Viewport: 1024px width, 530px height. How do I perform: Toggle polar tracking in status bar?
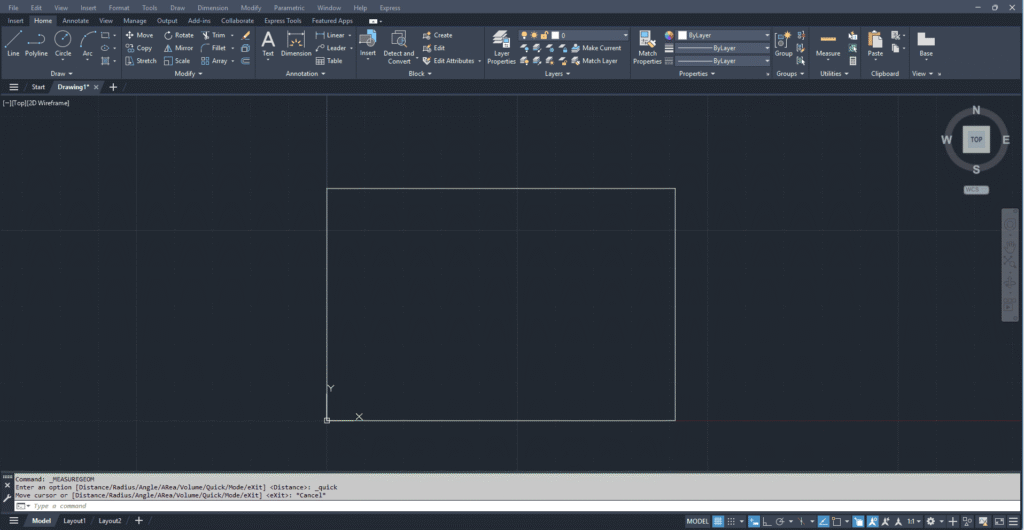click(780, 522)
